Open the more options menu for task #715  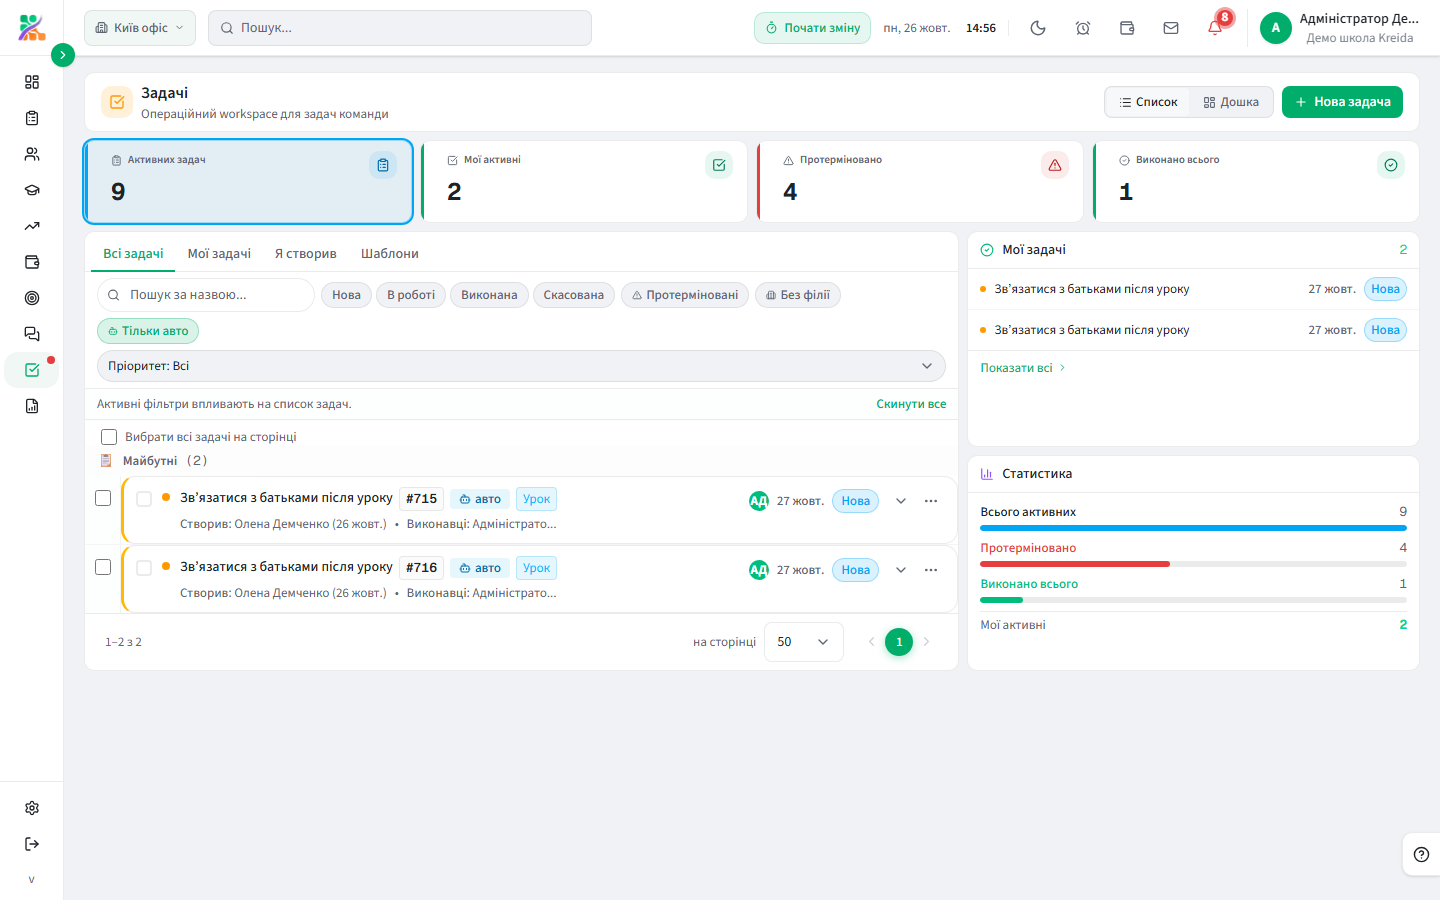point(931,501)
